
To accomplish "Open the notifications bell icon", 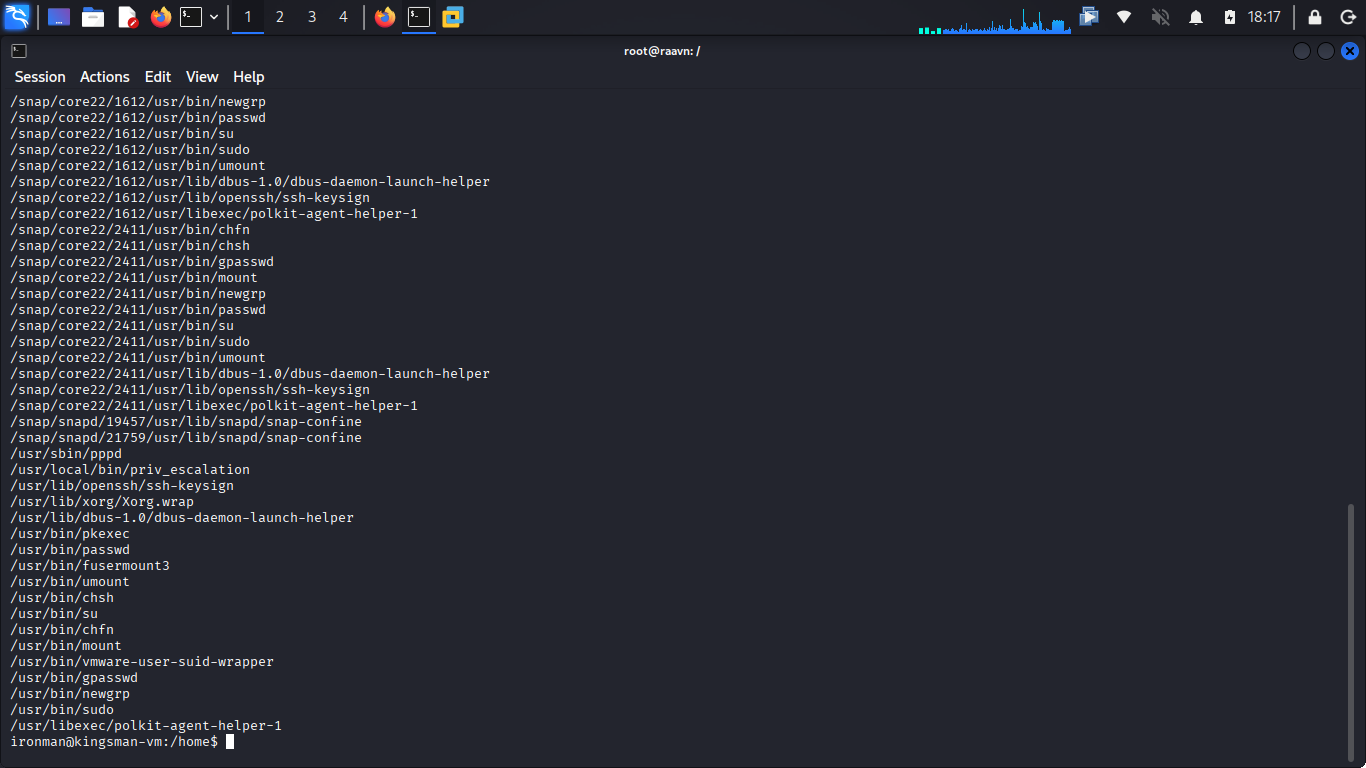I will pos(1196,17).
